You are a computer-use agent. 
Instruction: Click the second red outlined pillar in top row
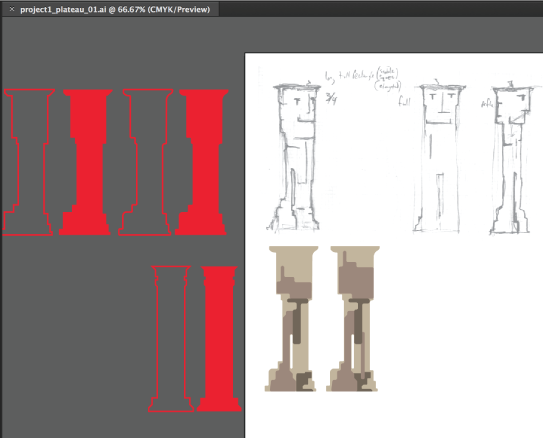click(146, 162)
